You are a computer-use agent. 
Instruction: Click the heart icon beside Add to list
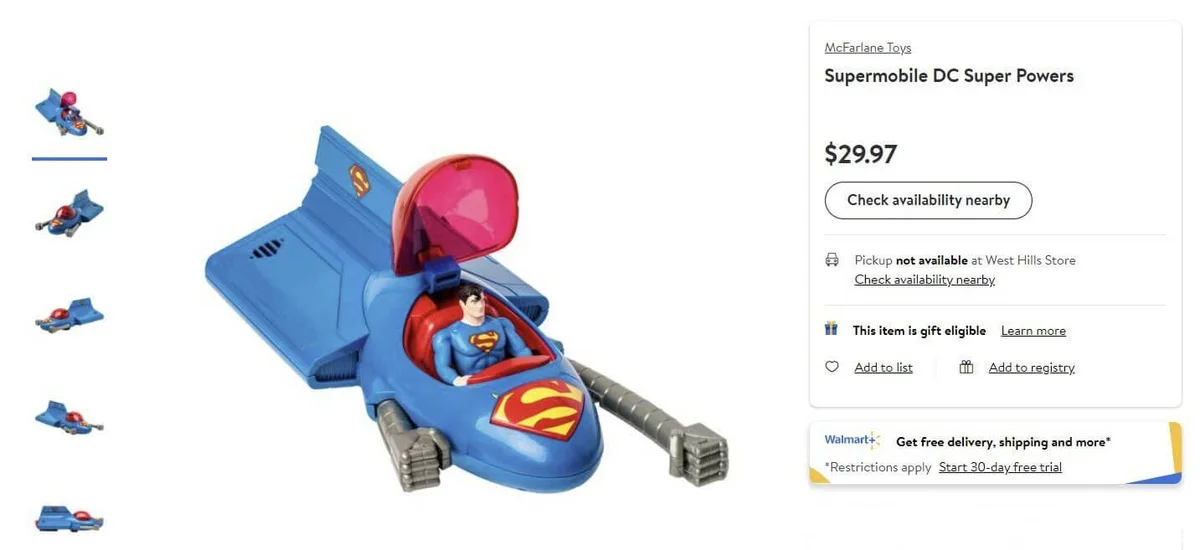point(832,367)
